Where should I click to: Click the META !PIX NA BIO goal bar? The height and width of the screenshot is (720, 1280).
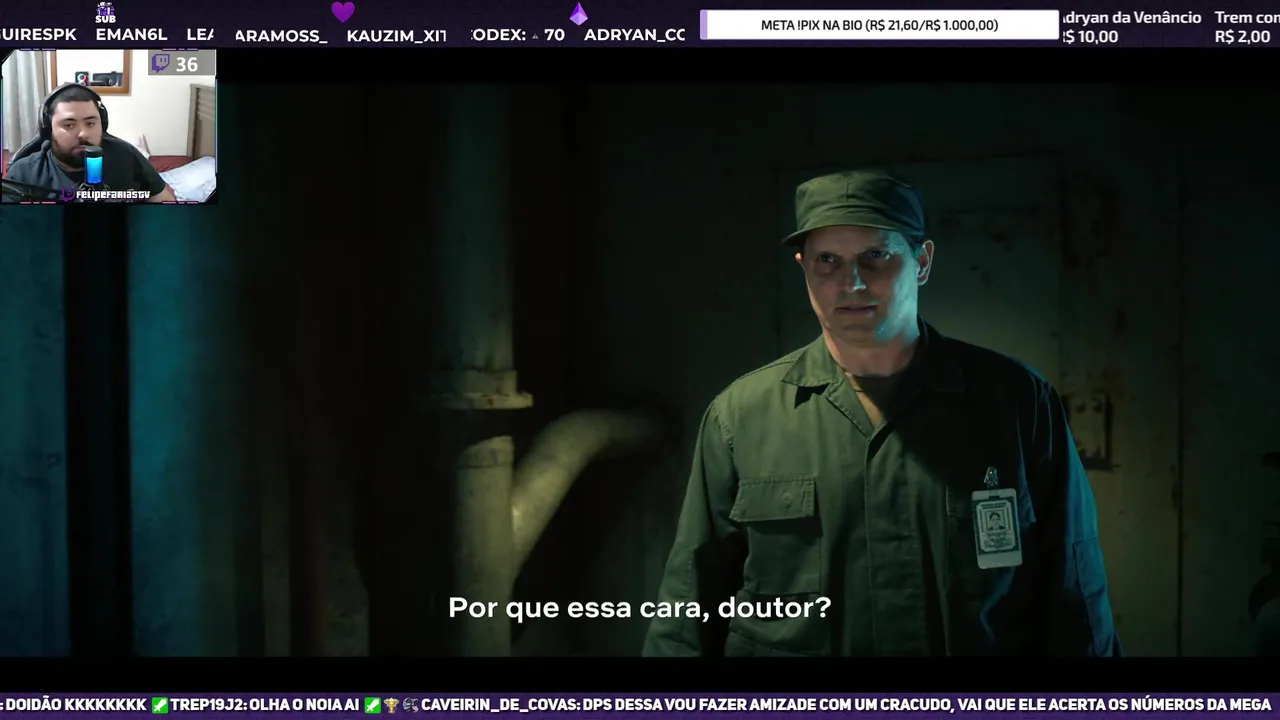click(x=879, y=25)
